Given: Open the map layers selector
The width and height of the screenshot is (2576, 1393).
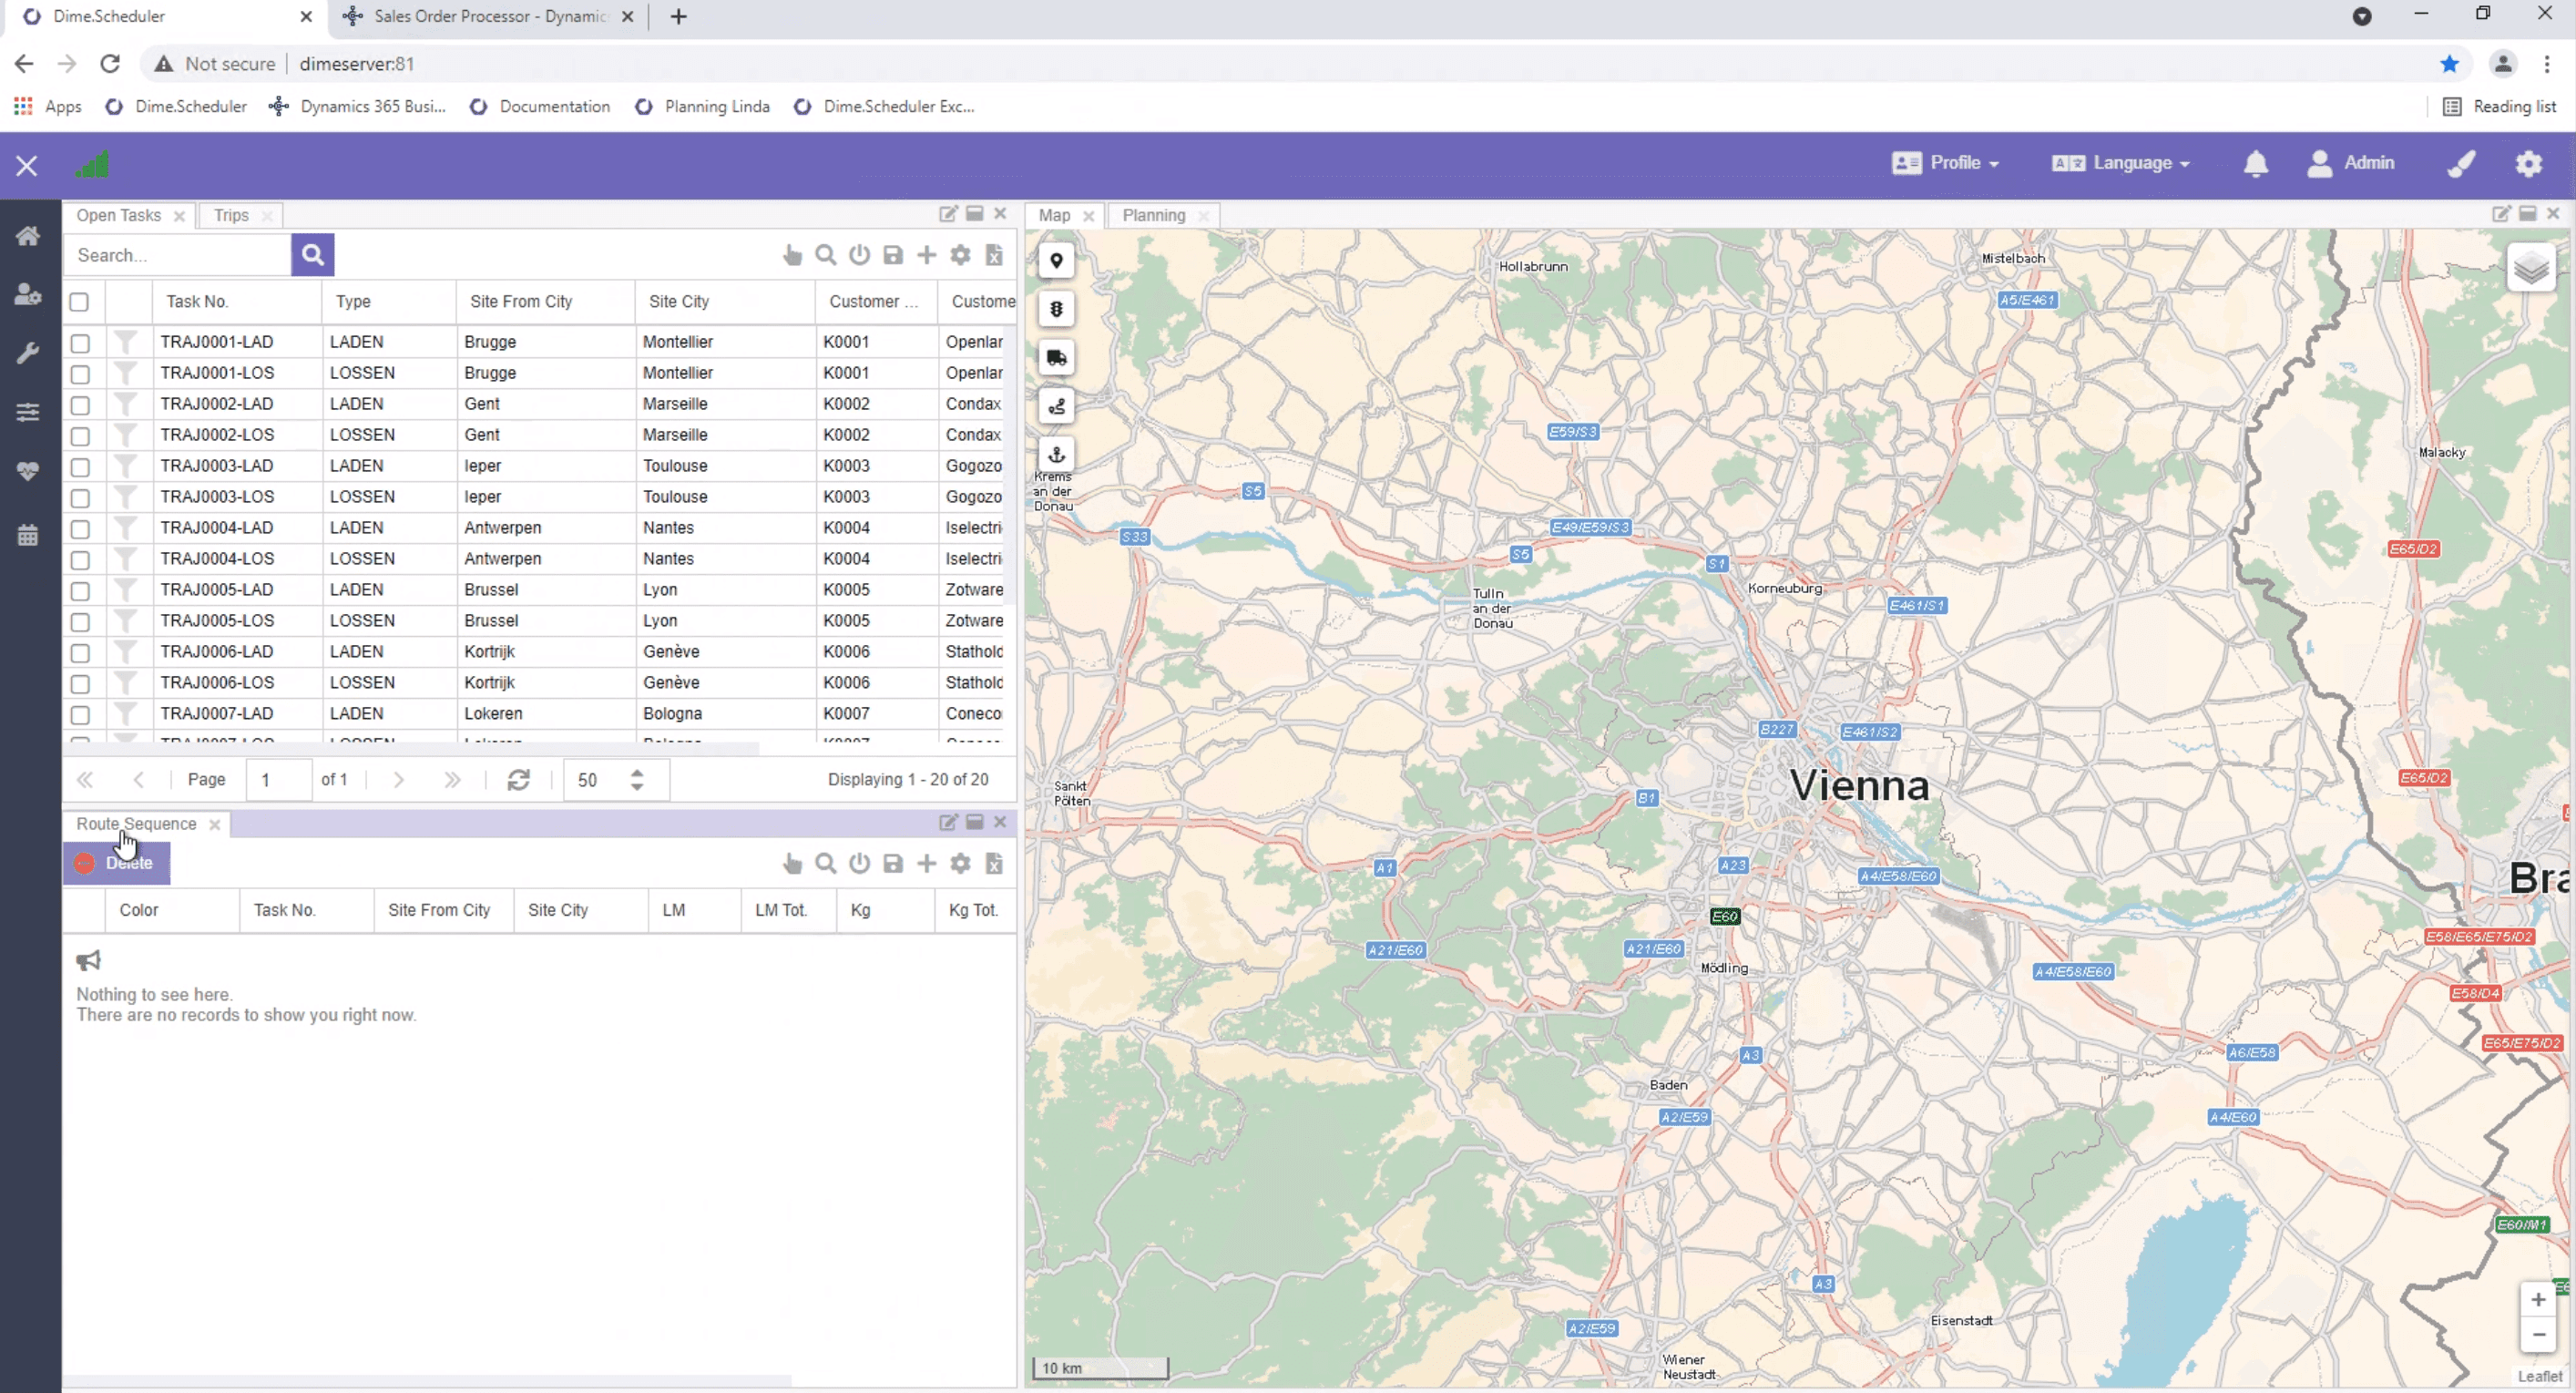Looking at the screenshot, I should click(2532, 268).
